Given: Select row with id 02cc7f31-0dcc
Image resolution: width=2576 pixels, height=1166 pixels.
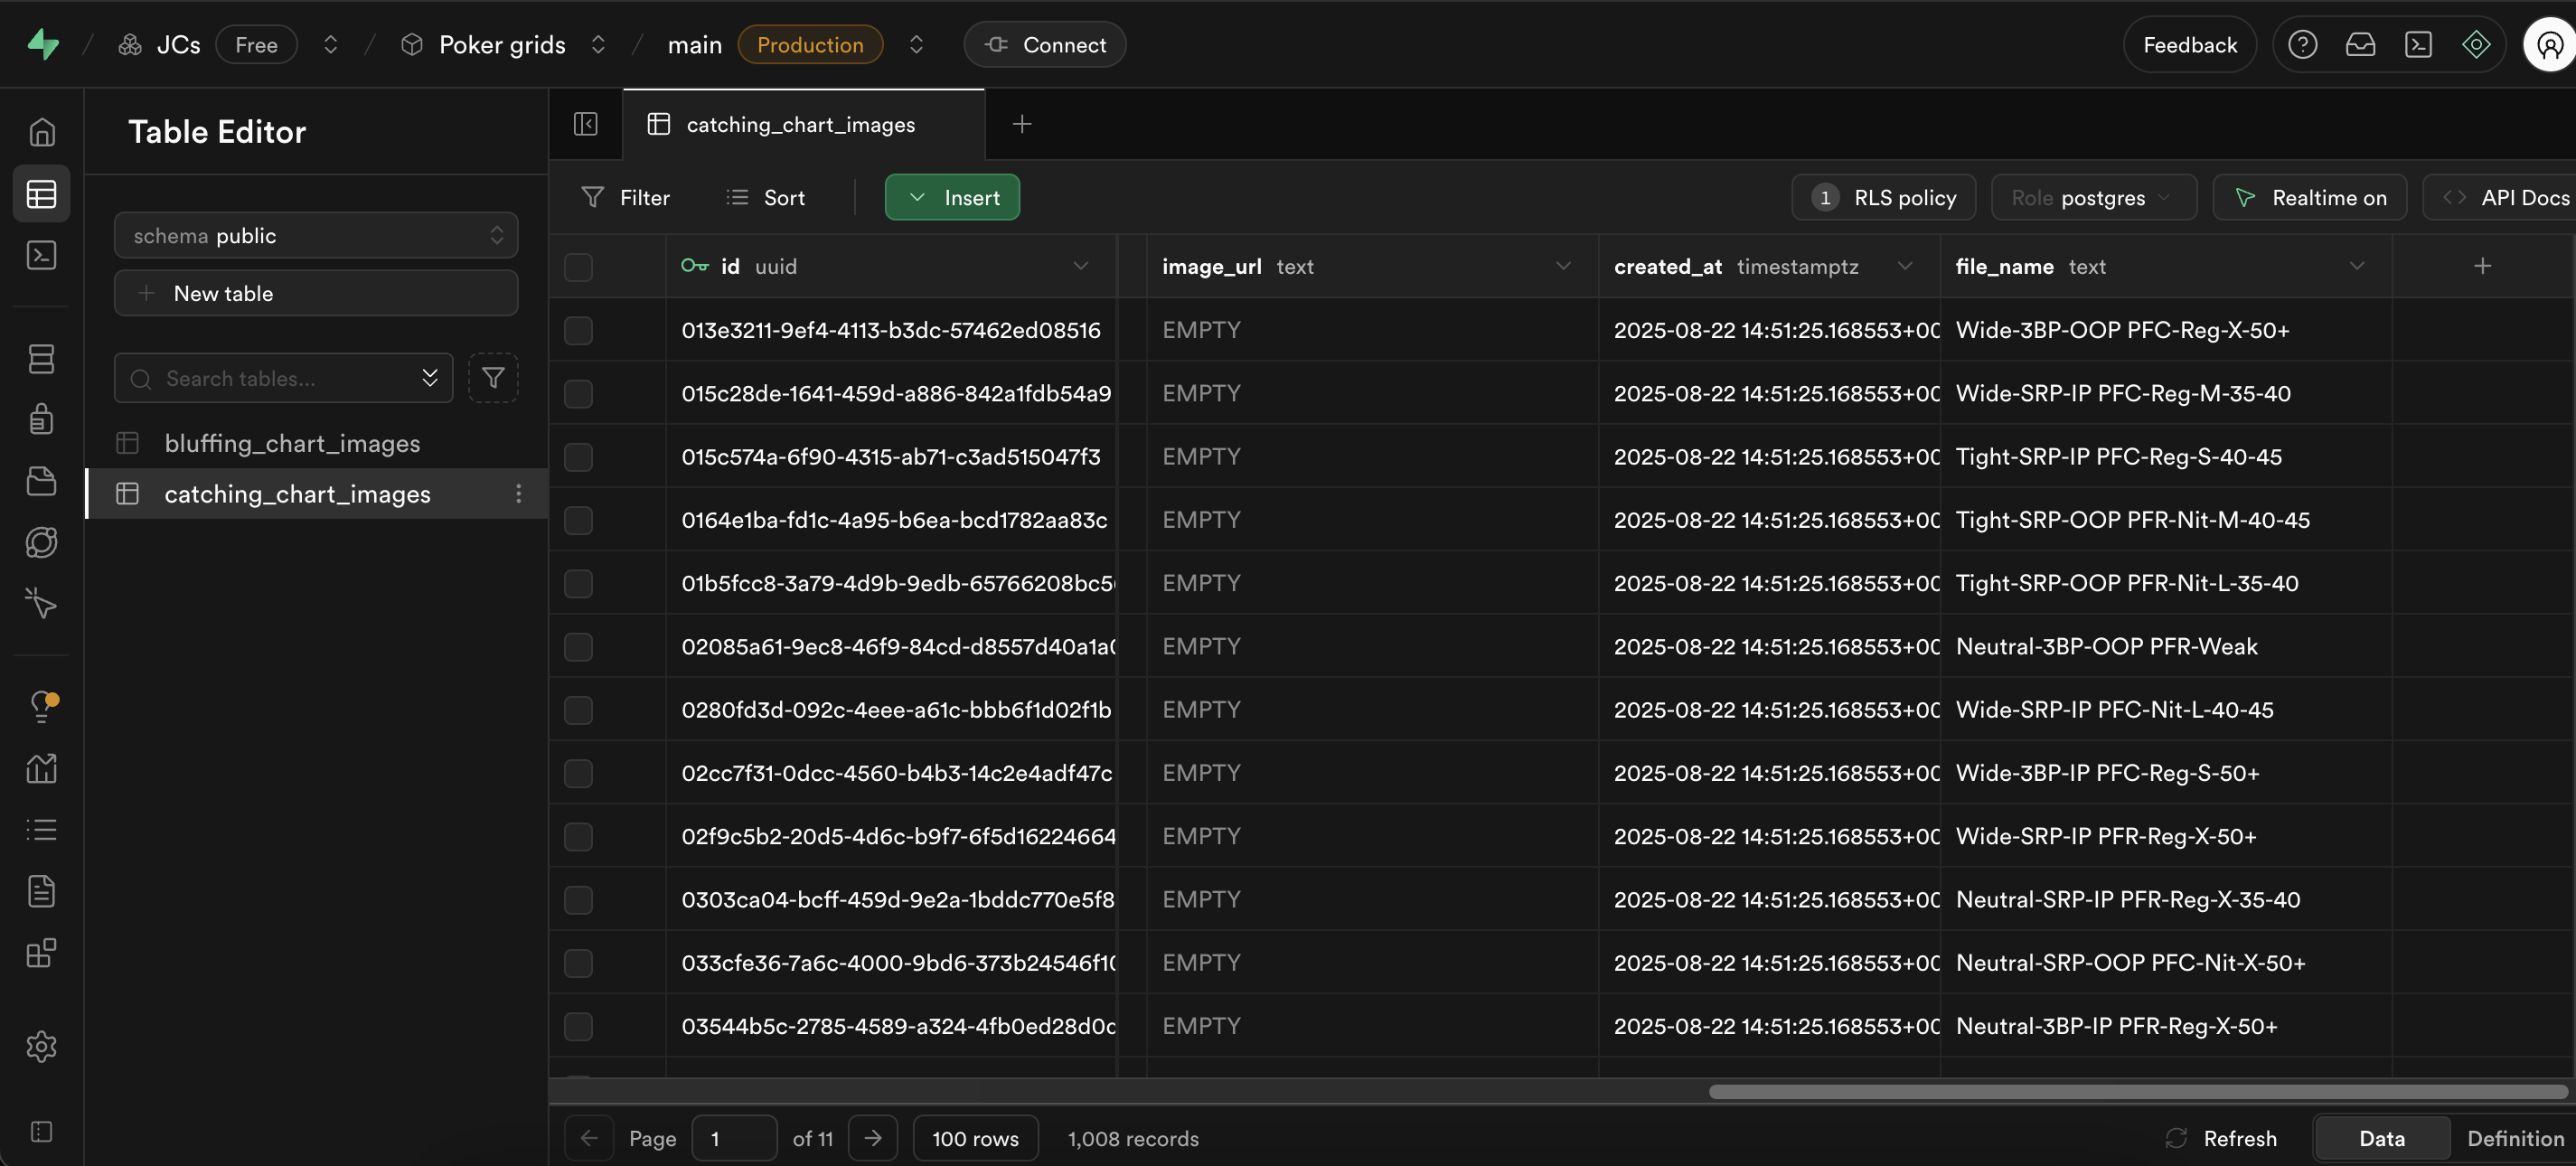Looking at the screenshot, I should 578,773.
